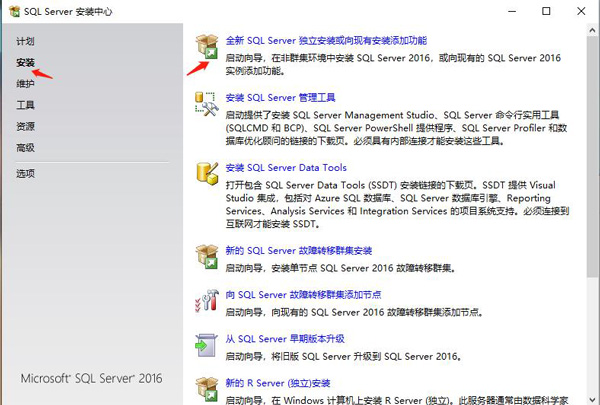The height and width of the screenshot is (405, 600).
Task: Click the SQL Server window title bar icon
Action: point(13,11)
